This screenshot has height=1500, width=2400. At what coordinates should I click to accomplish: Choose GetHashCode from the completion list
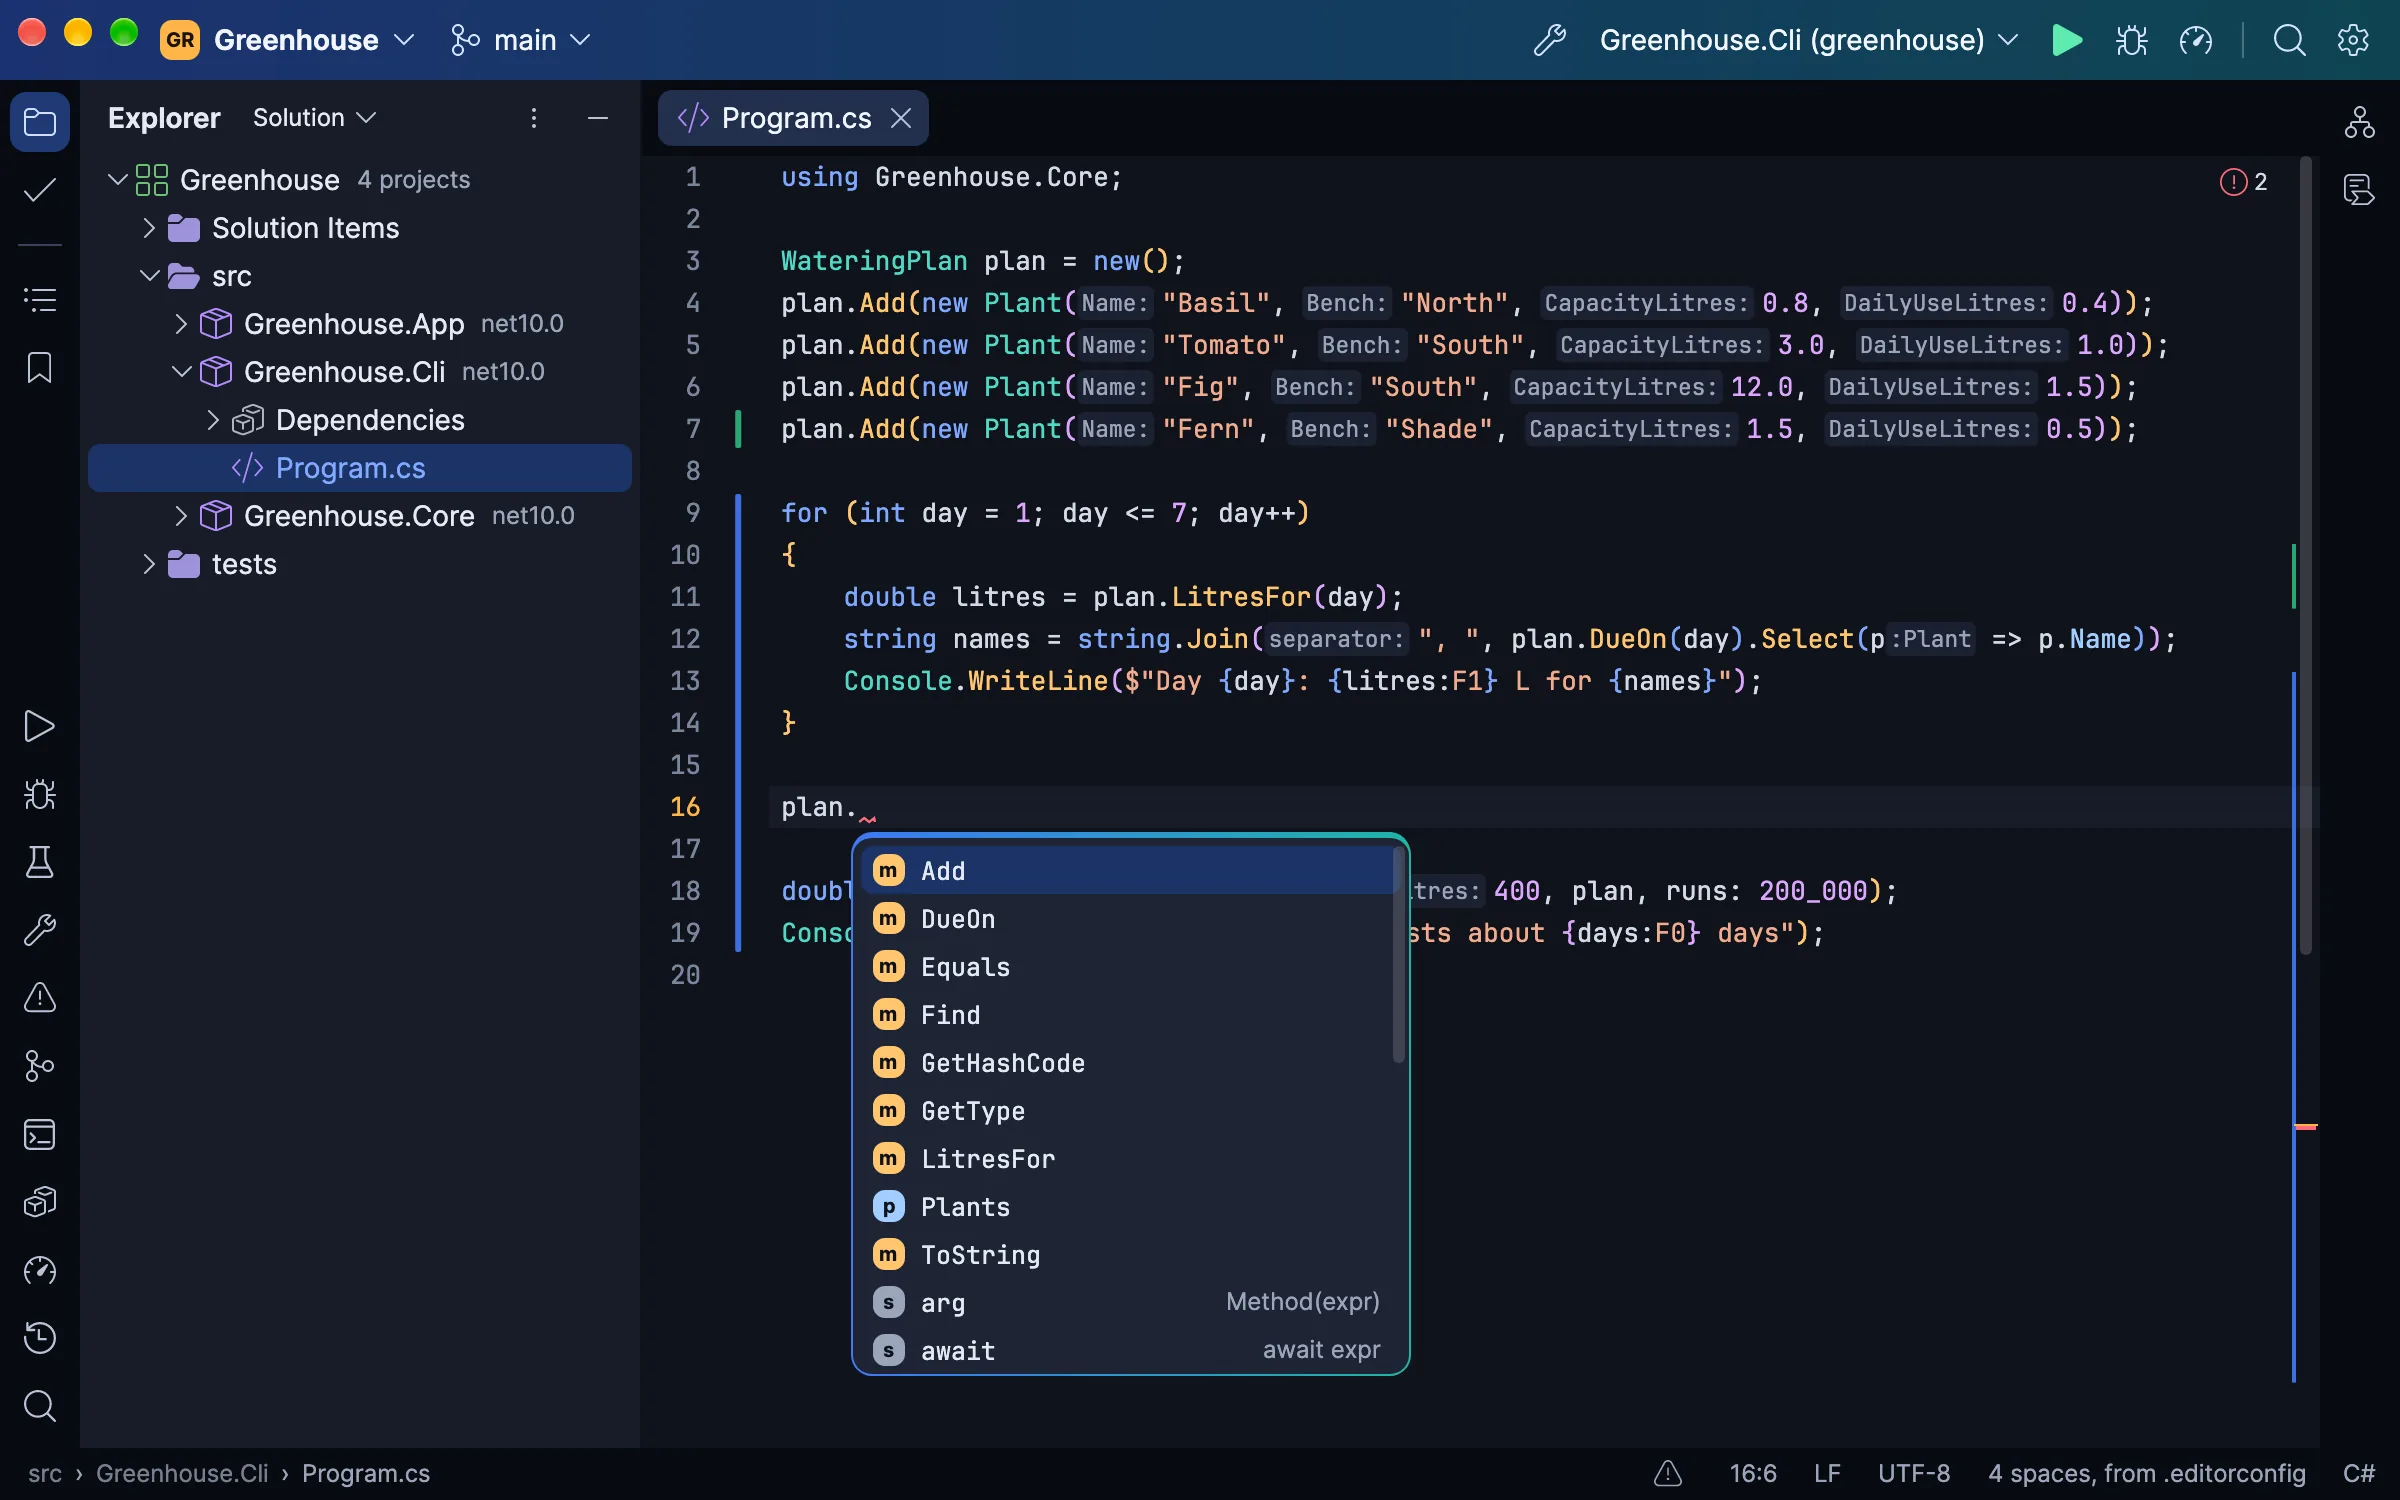[x=1128, y=1063]
